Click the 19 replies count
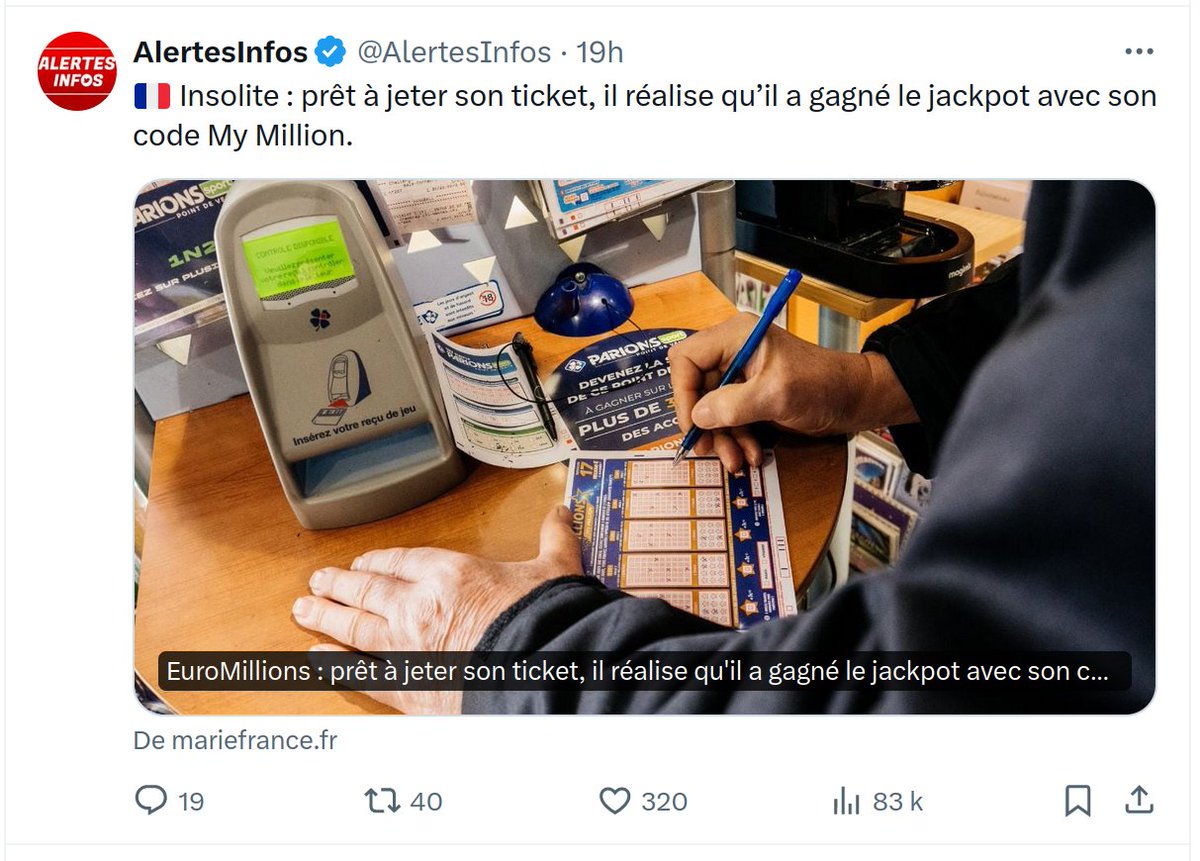 point(191,802)
